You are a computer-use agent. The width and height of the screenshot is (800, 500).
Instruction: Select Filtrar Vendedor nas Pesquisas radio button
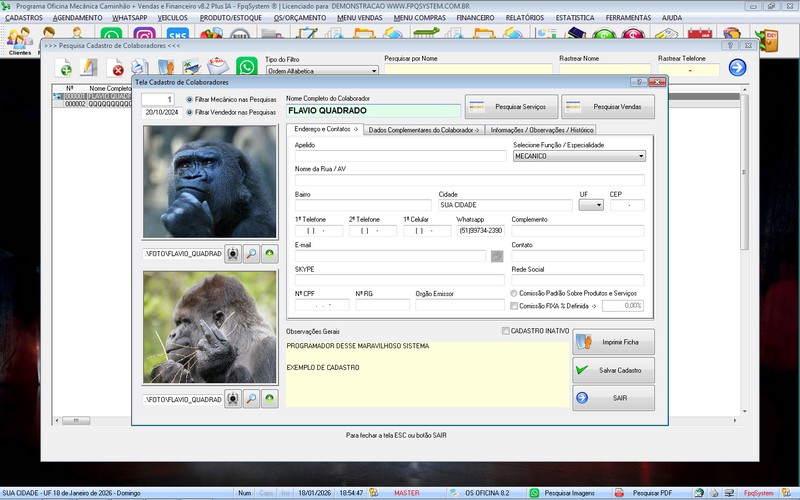(x=190, y=112)
